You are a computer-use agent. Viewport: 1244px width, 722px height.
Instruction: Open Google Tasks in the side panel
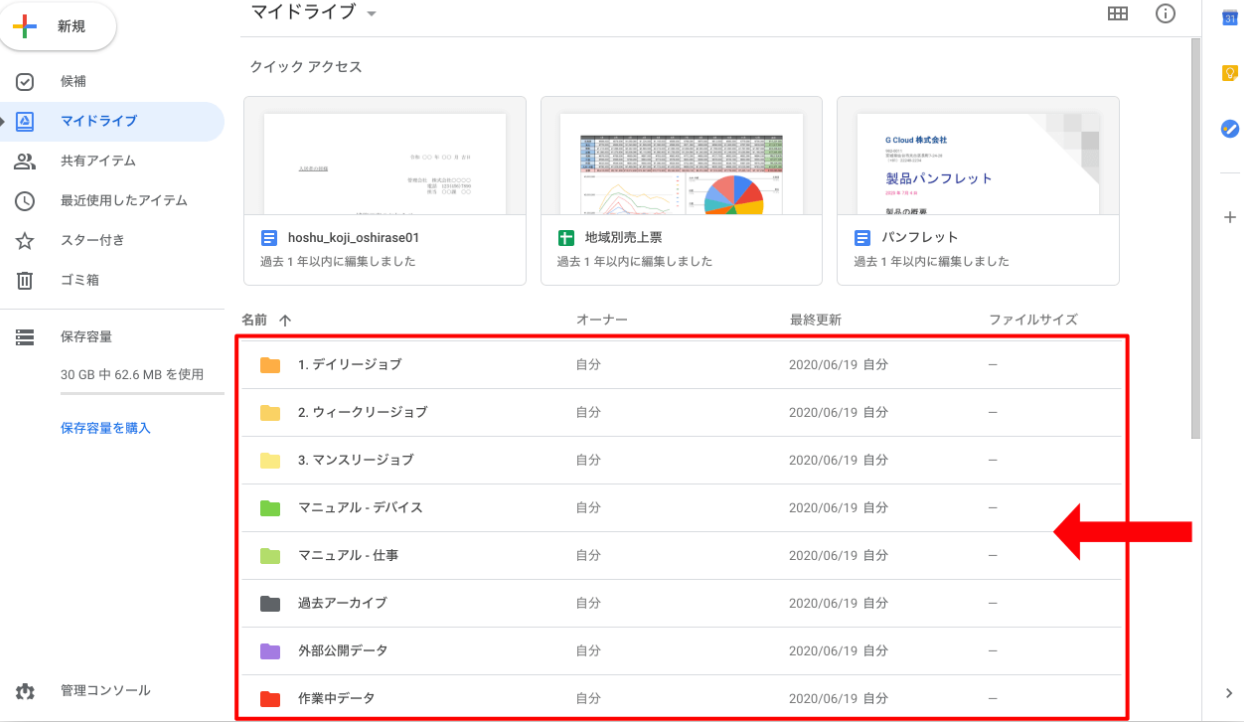click(1229, 128)
